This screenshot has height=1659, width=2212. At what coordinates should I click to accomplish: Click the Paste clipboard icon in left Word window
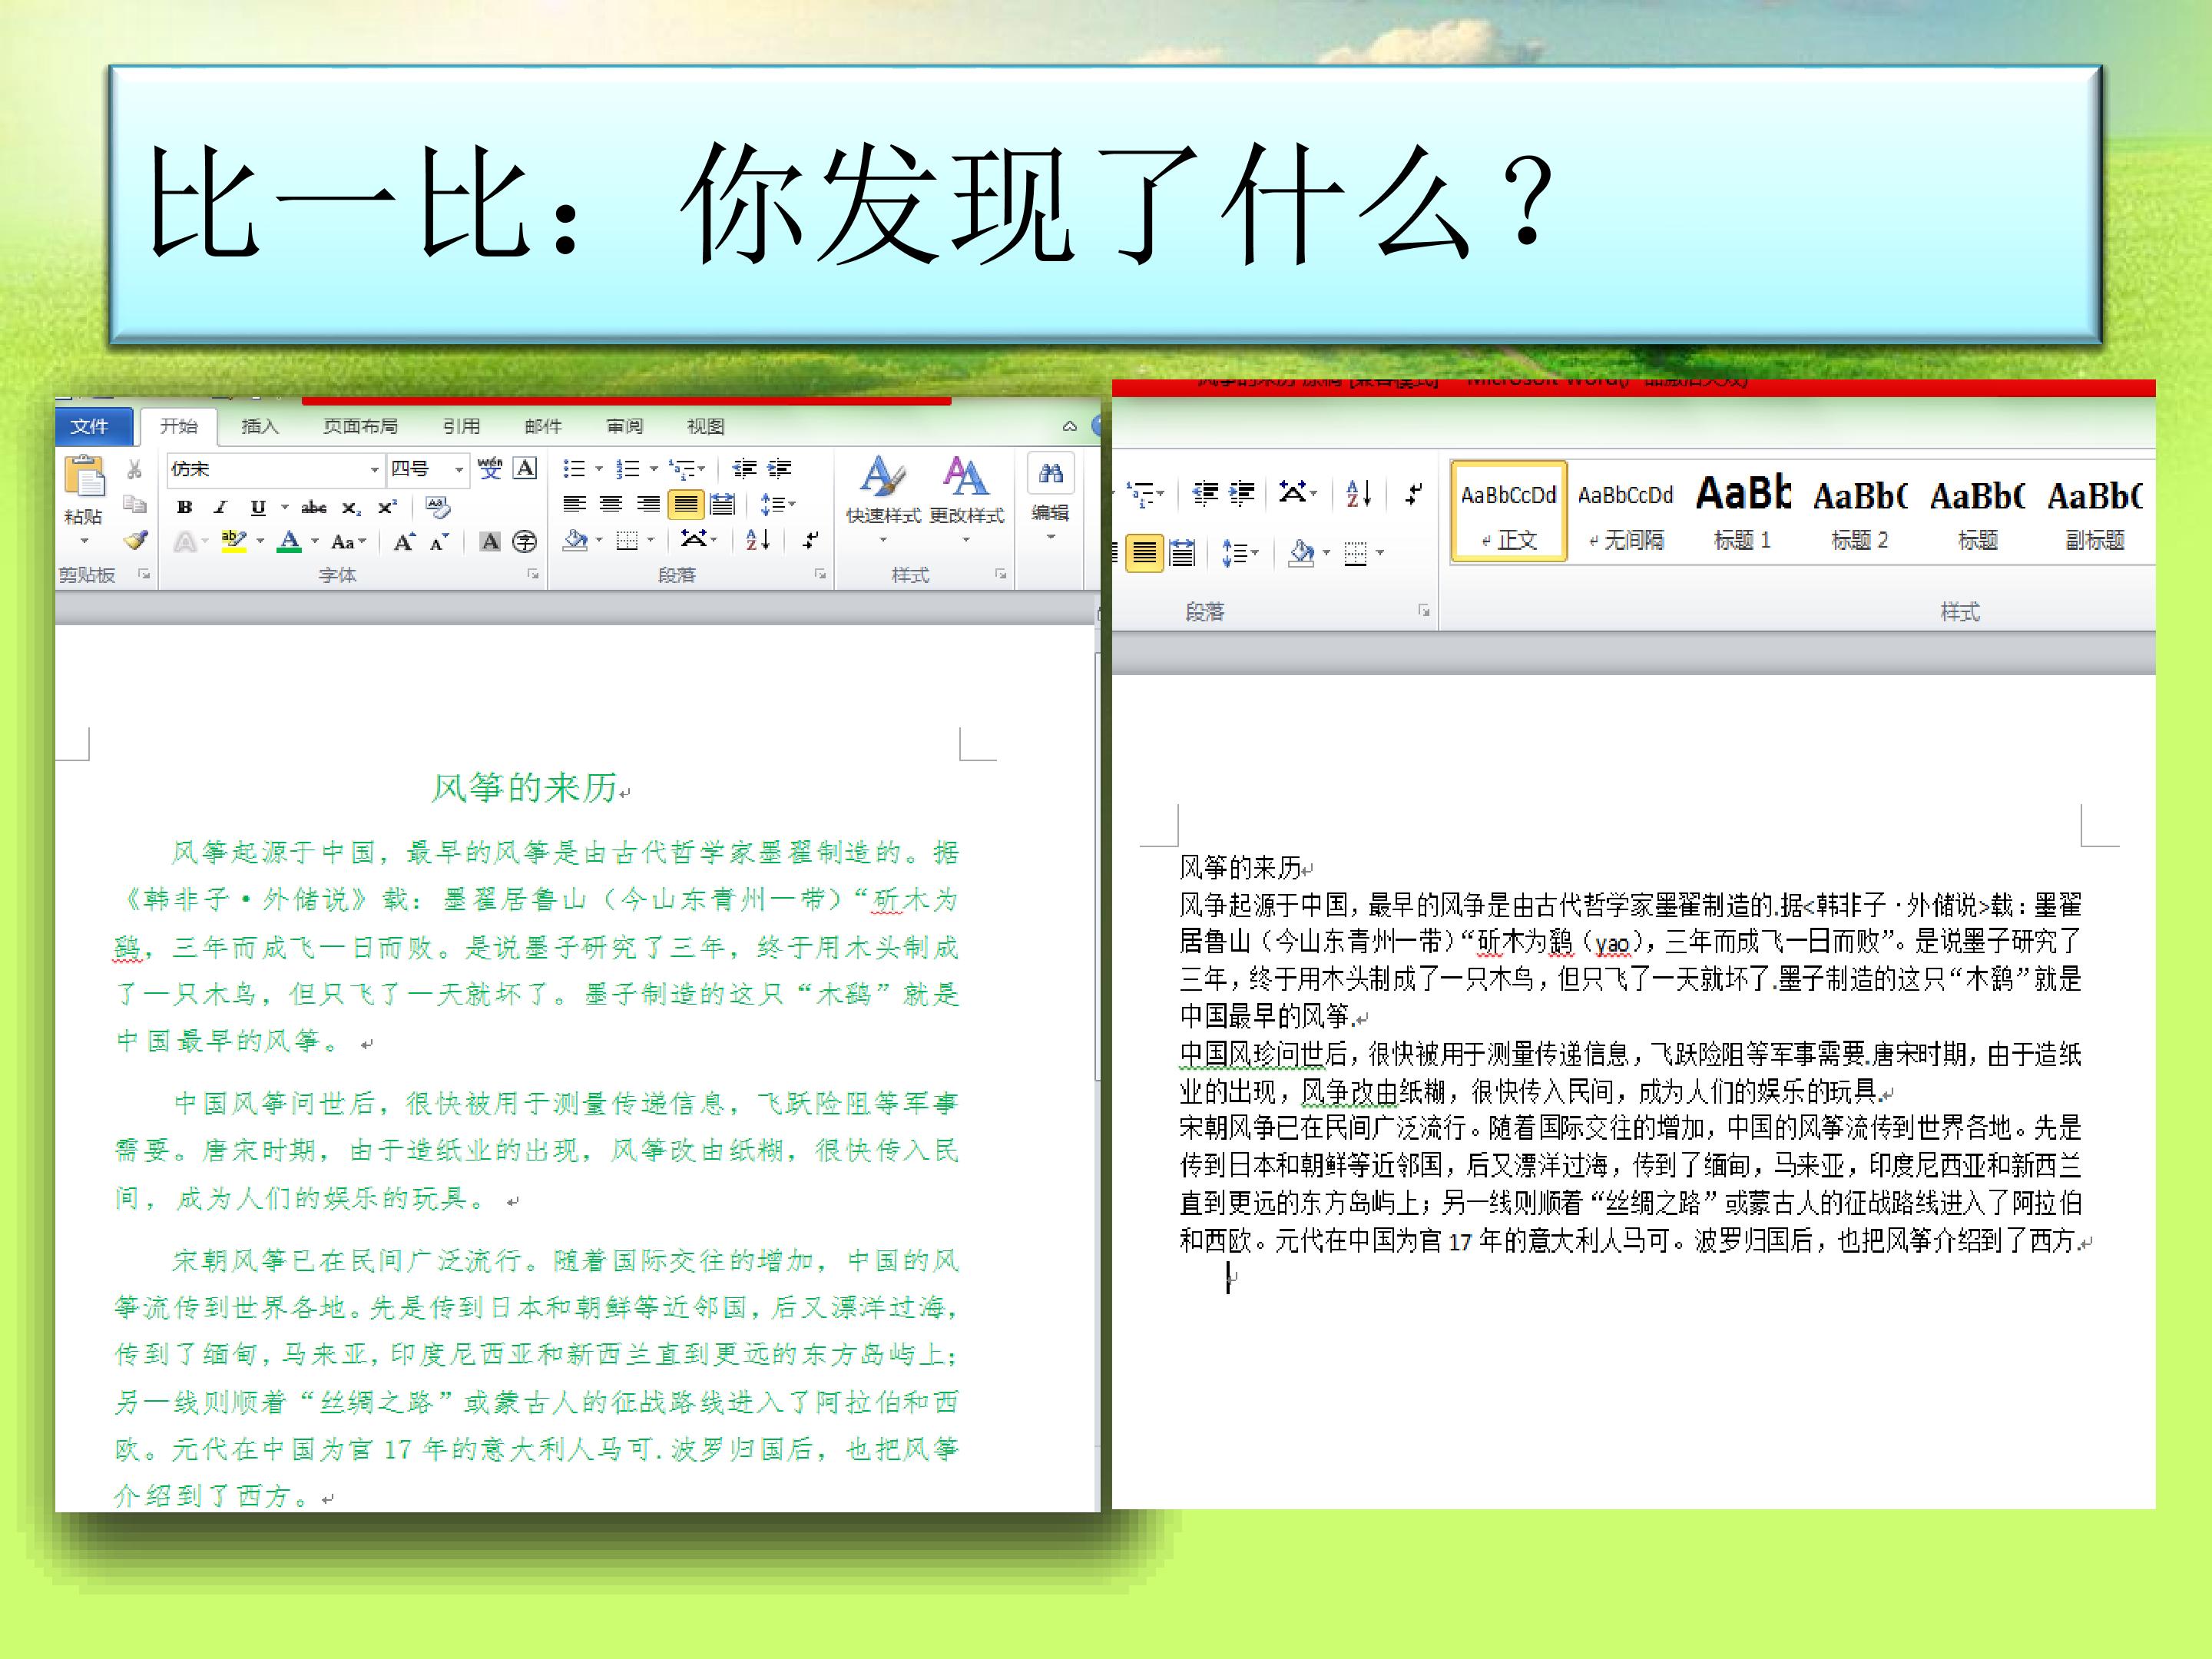[84, 478]
